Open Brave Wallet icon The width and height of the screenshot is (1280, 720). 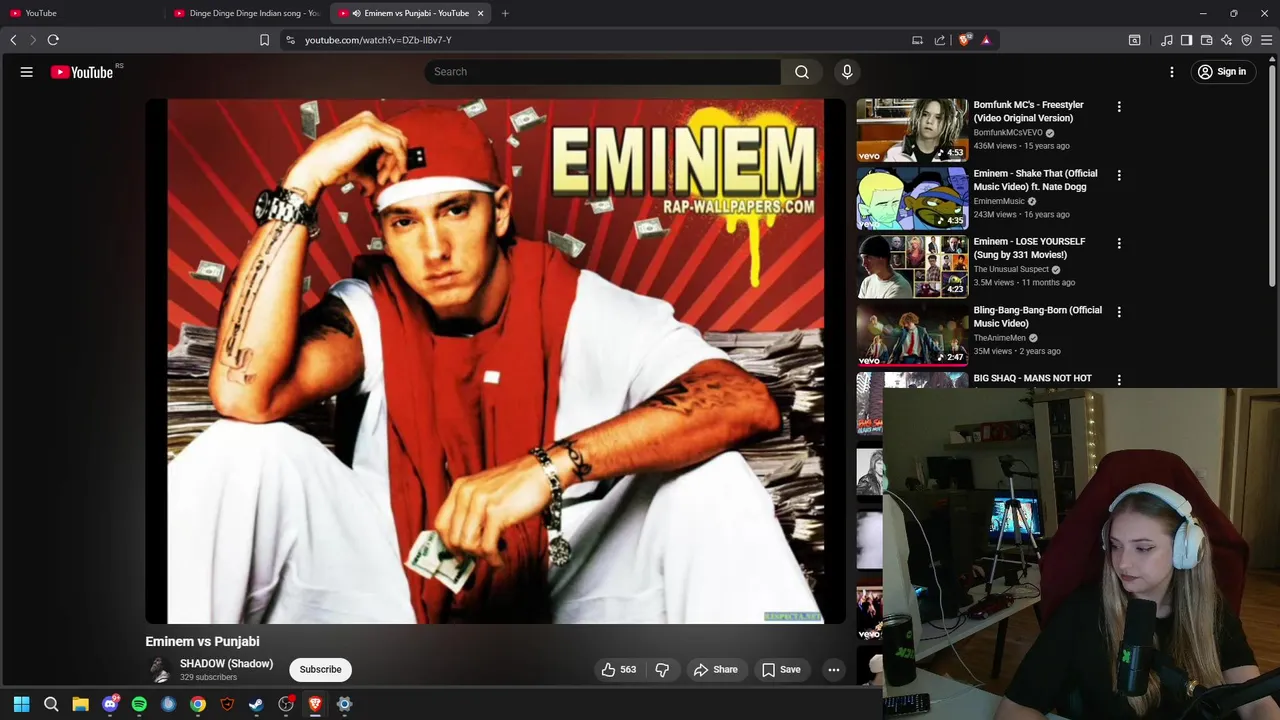coord(1206,40)
